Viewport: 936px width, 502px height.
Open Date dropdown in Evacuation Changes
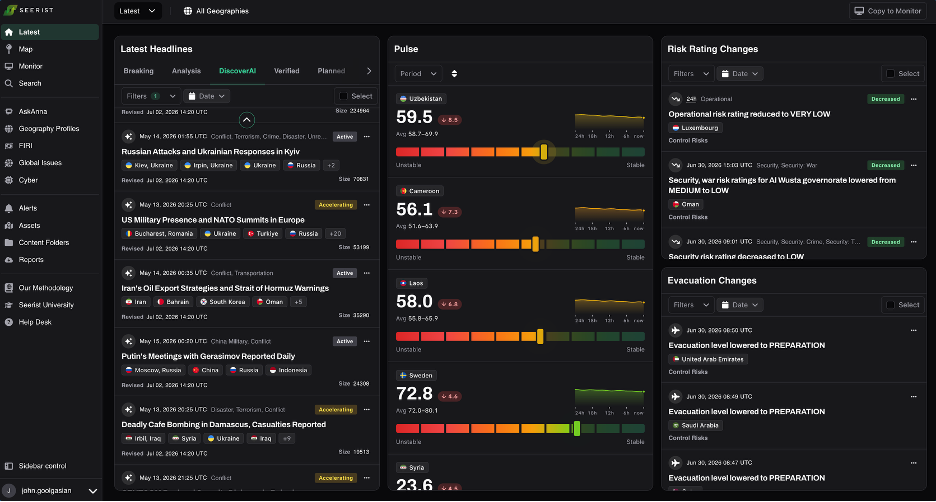pyautogui.click(x=740, y=305)
